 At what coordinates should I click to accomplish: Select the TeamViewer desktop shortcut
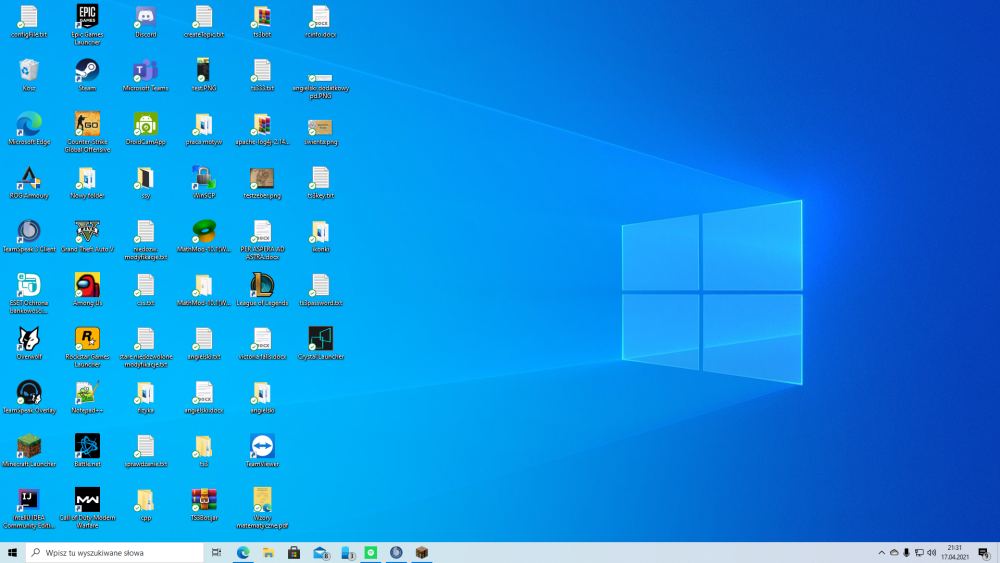262,447
